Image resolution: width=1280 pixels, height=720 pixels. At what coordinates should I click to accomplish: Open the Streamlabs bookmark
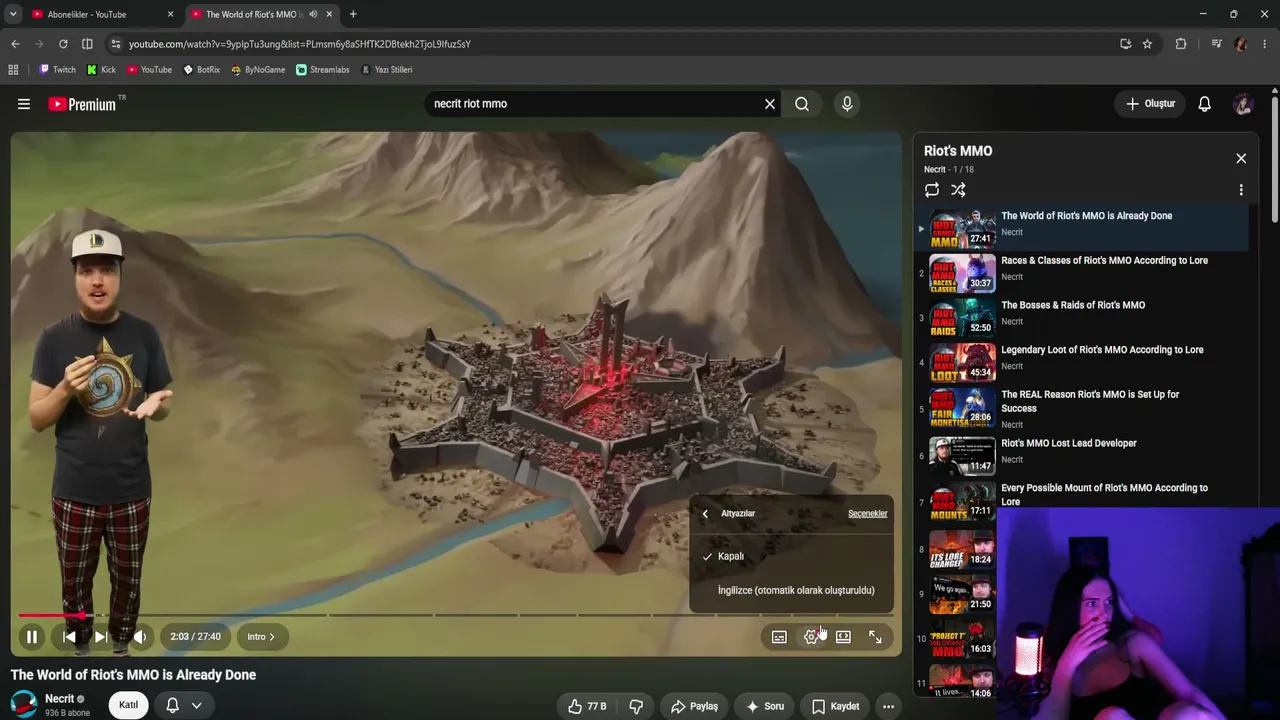(x=323, y=70)
